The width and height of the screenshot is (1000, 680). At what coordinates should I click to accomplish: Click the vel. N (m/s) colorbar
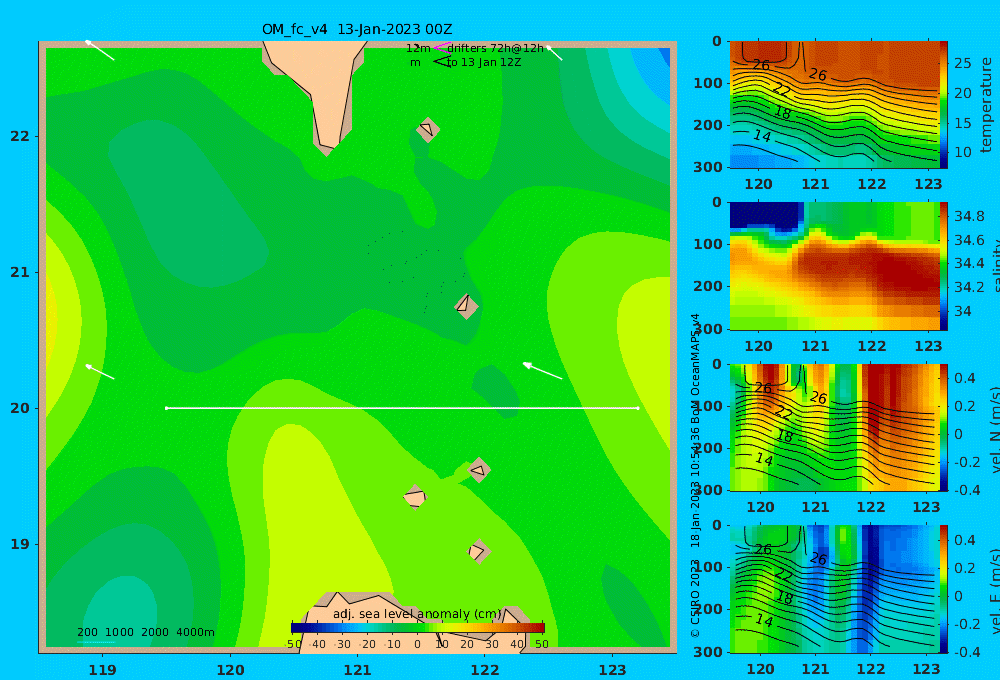[944, 427]
